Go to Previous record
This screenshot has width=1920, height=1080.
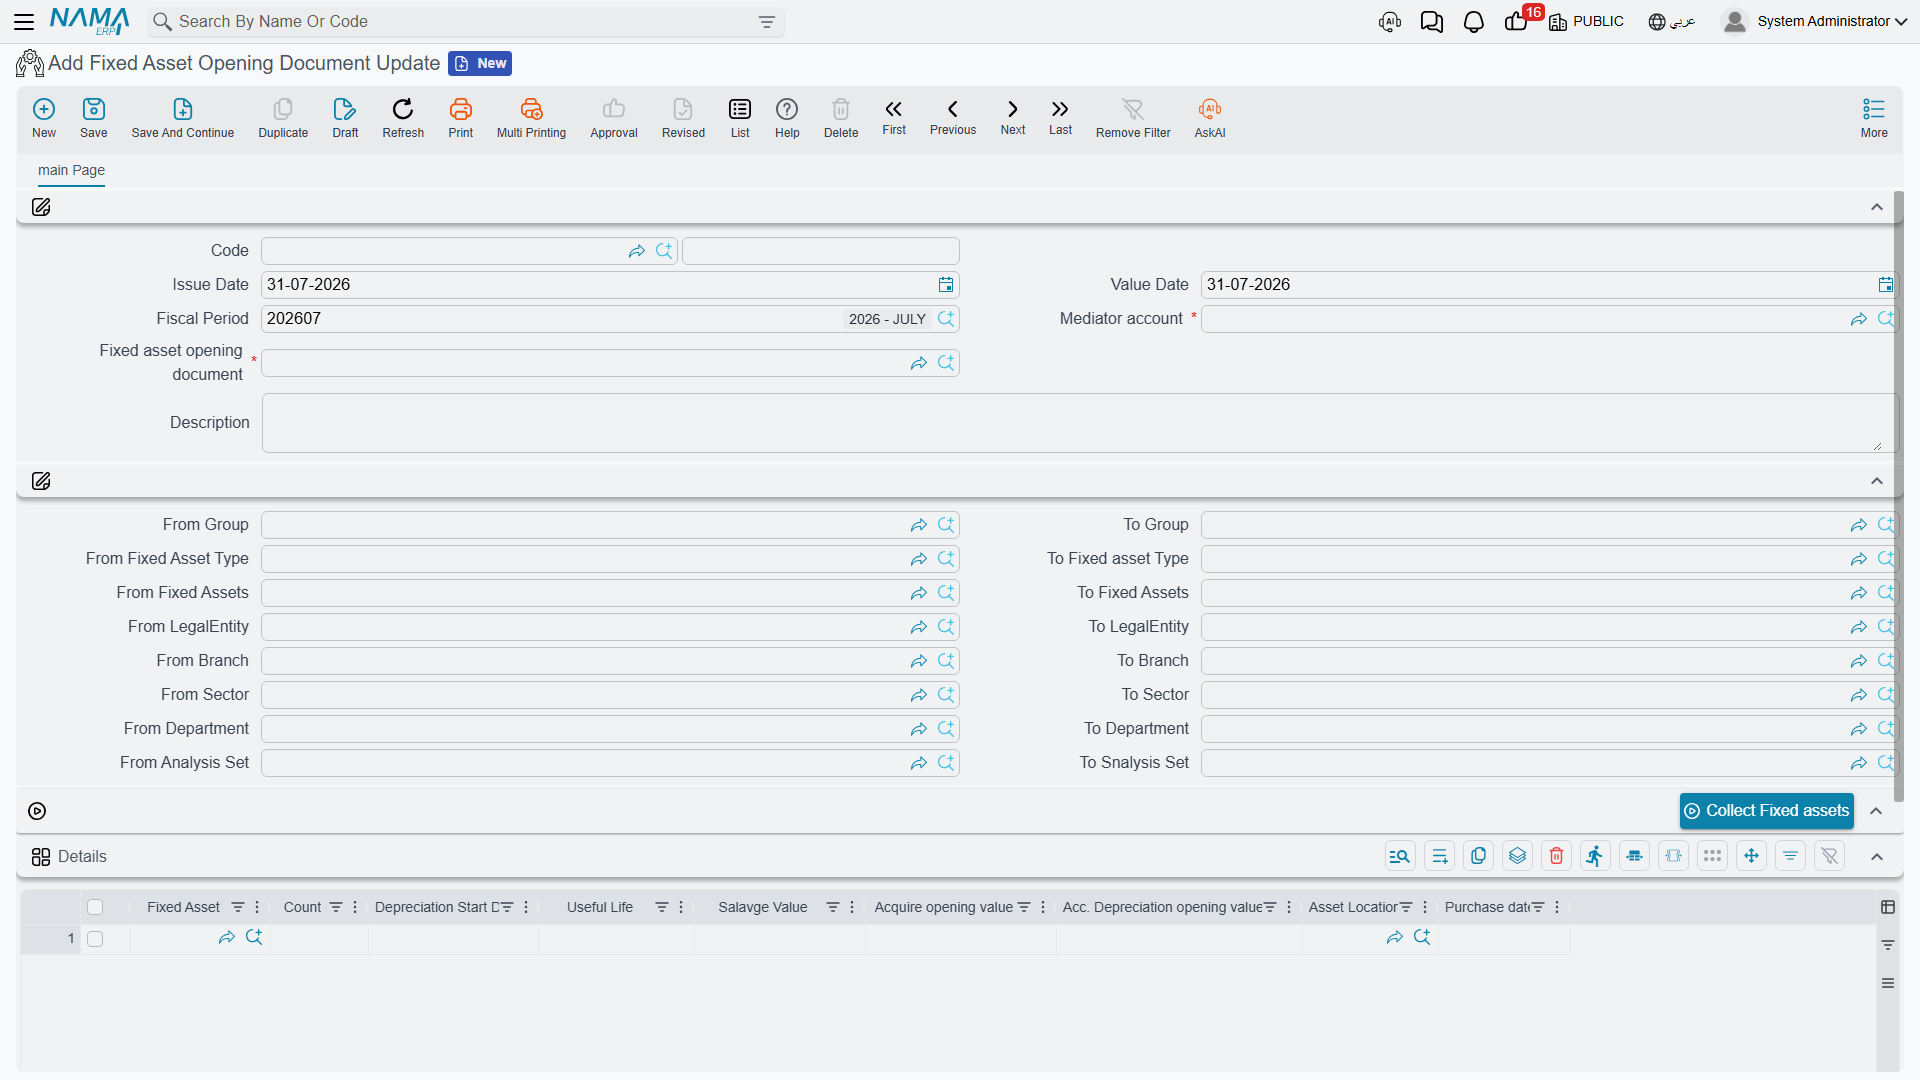point(953,116)
